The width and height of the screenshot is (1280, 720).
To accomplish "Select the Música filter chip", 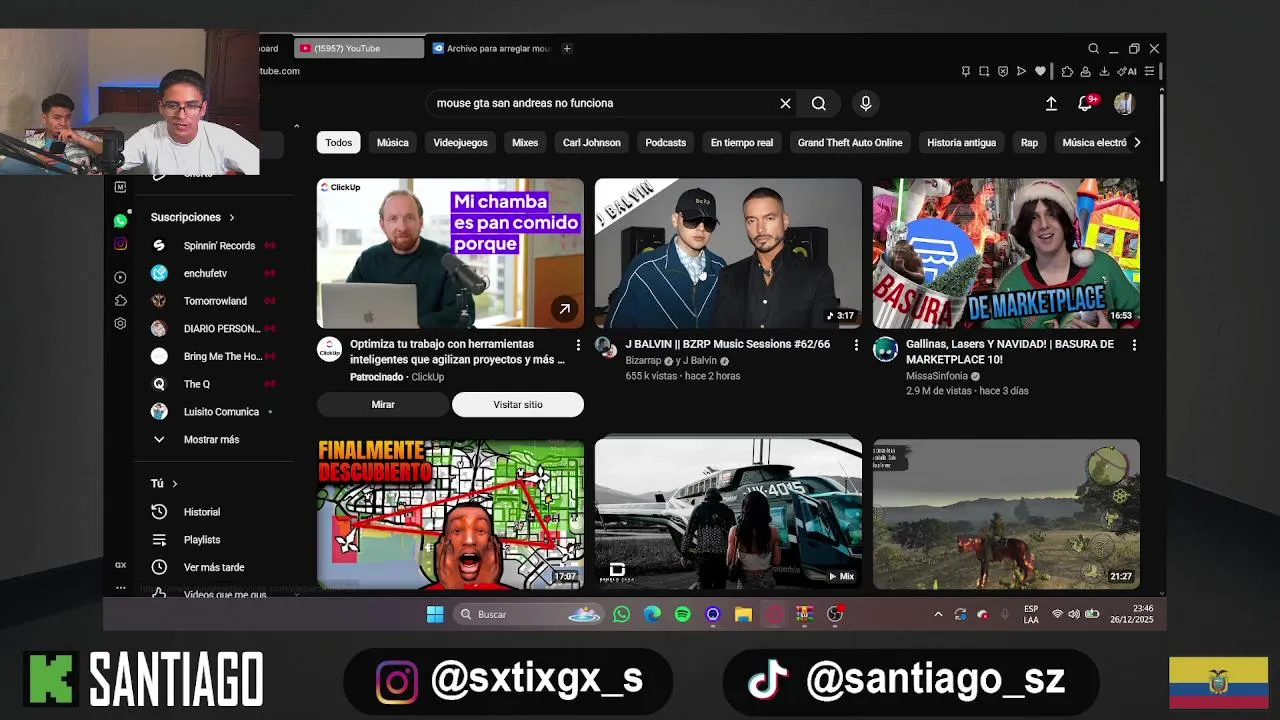I will click(x=393, y=143).
